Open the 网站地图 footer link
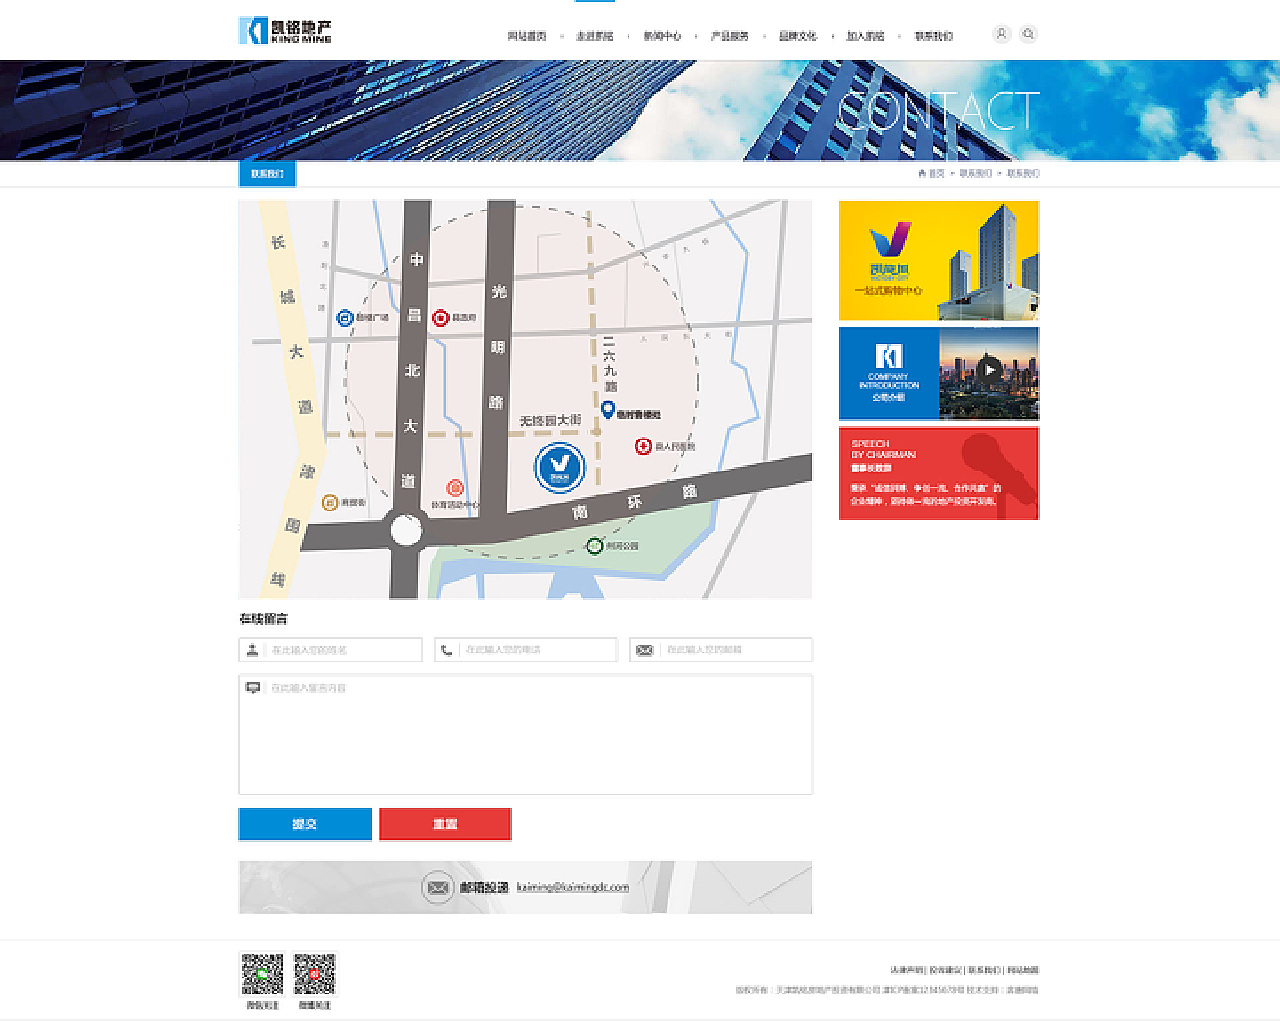Screen dimensions: 1280x1021 1023,970
